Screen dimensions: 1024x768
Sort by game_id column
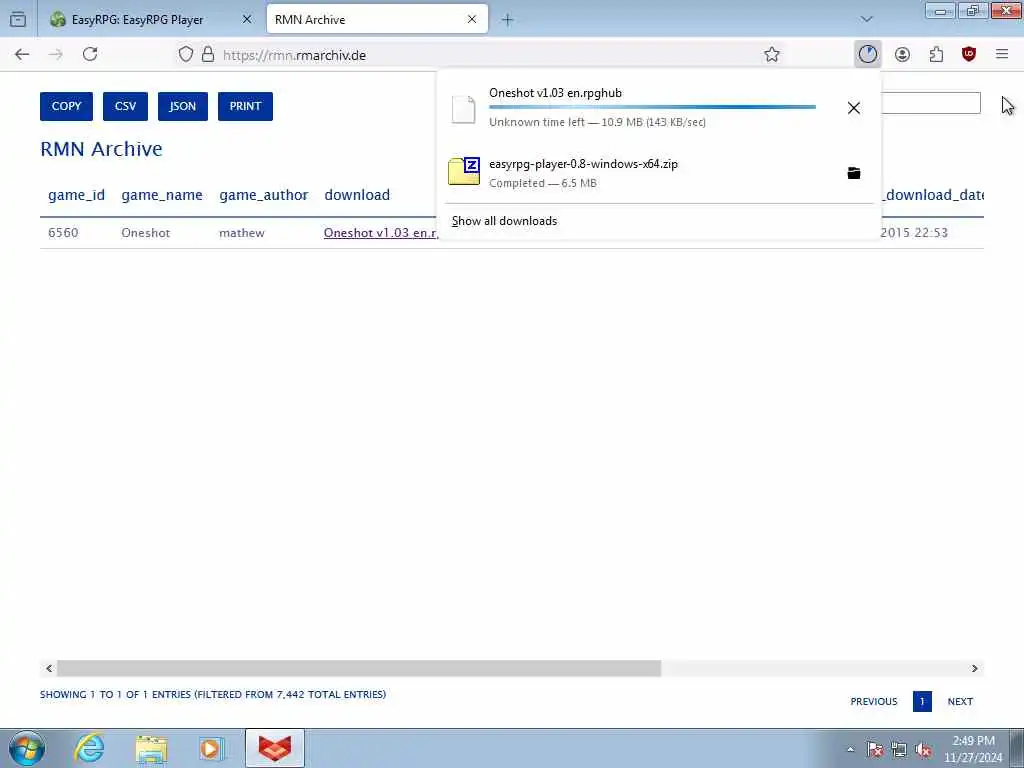[76, 195]
